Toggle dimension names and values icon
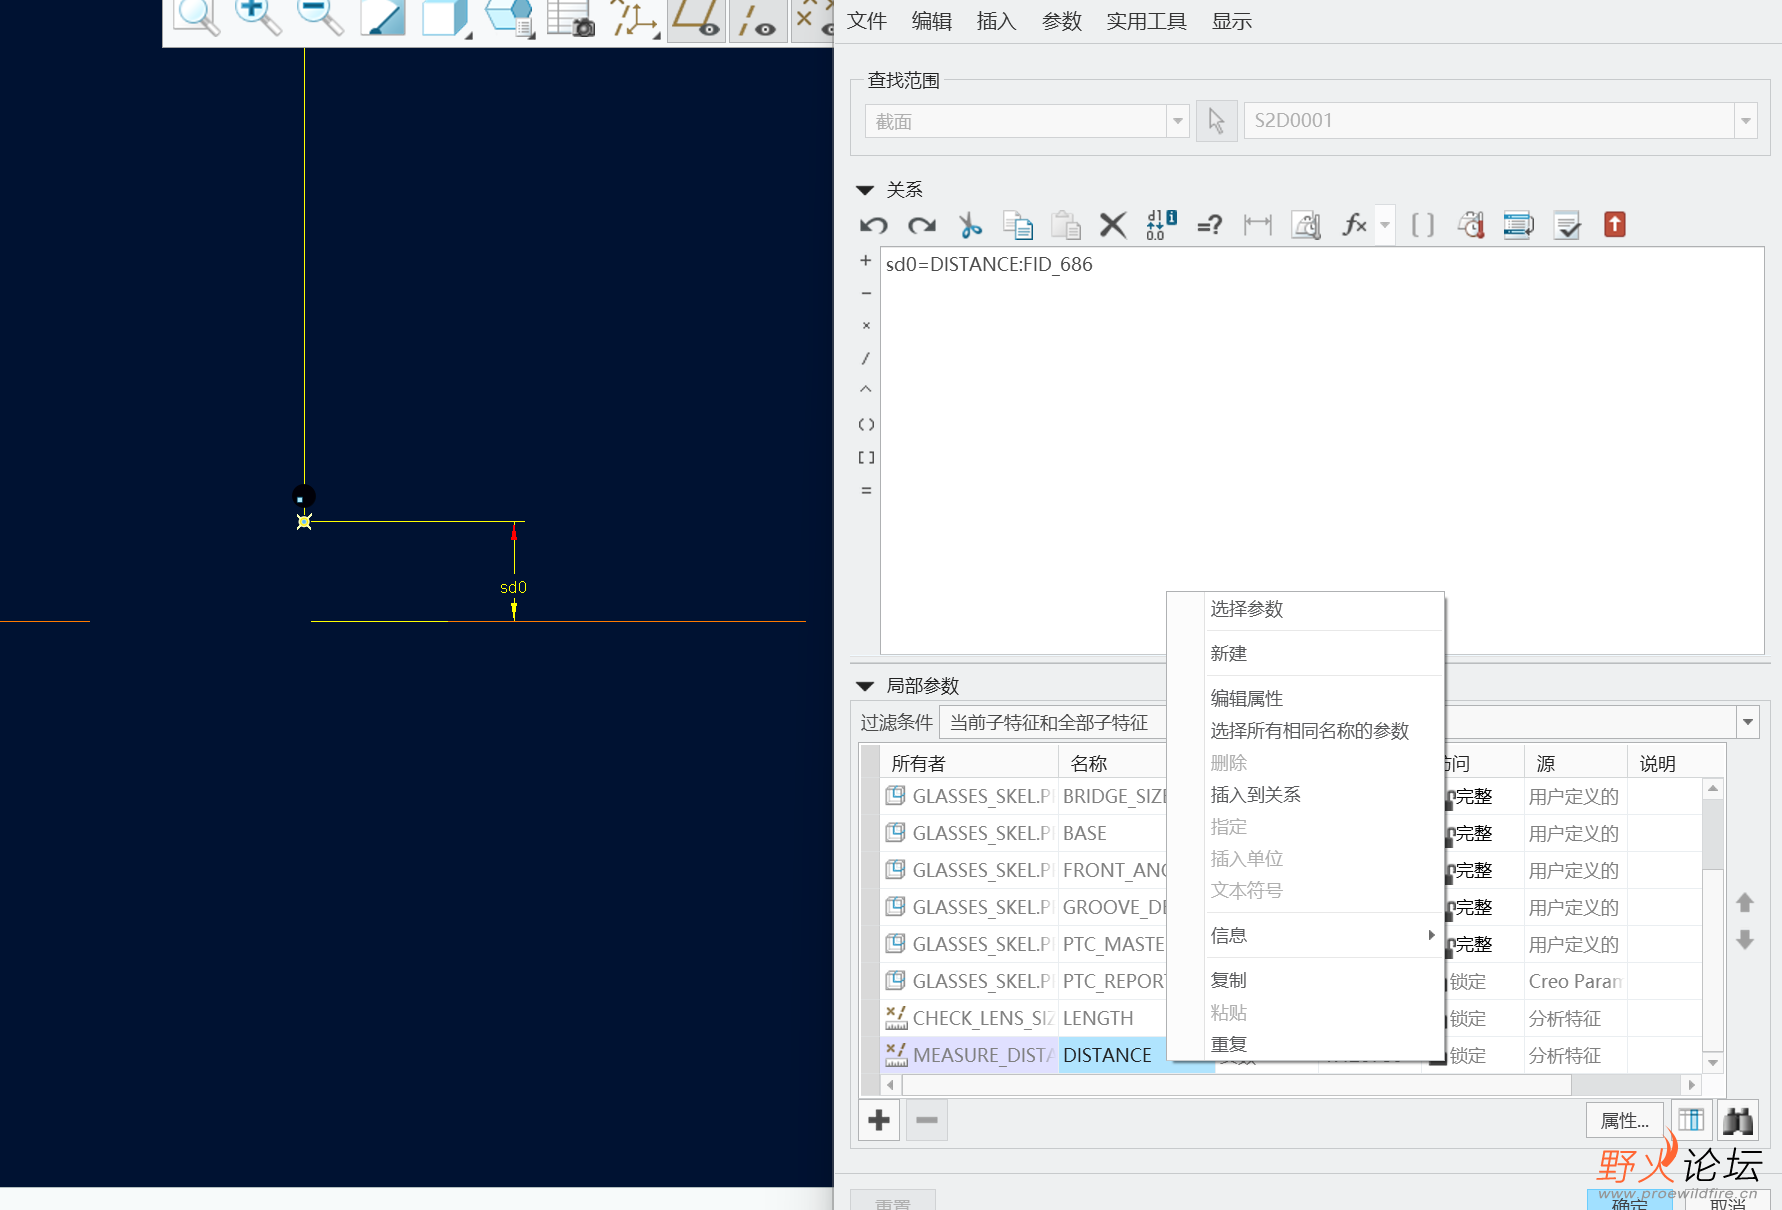Image resolution: width=1782 pixels, height=1210 pixels. (x=1161, y=225)
